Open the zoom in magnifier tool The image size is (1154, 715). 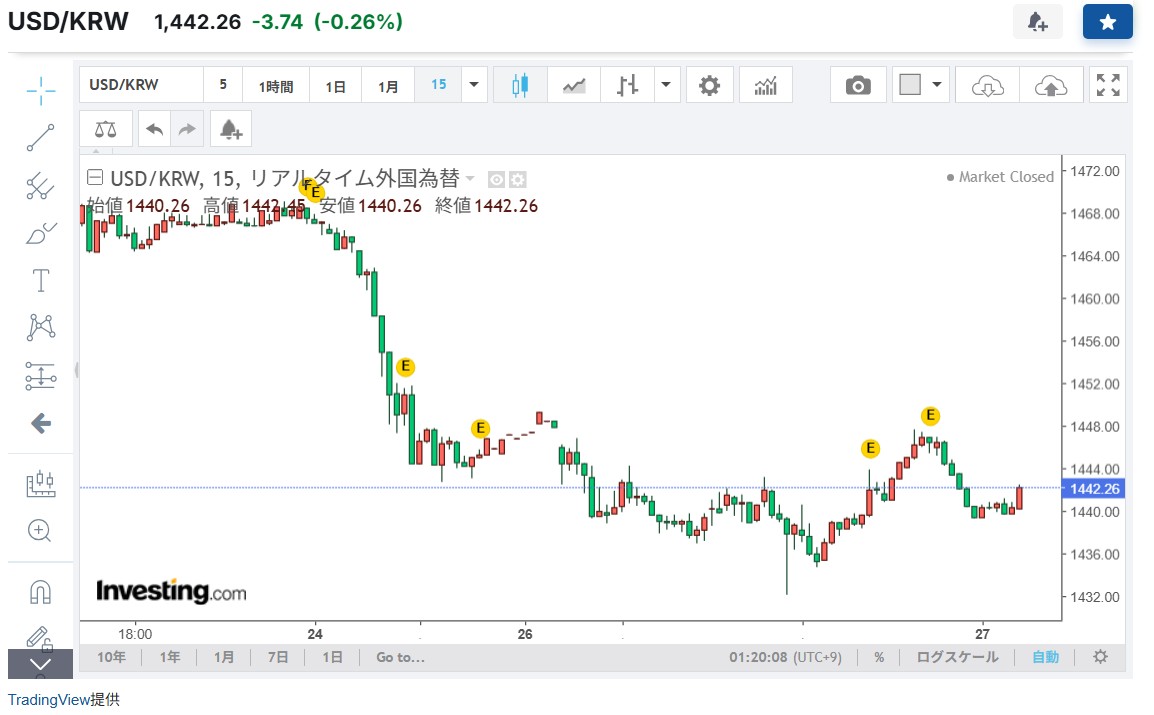tap(41, 530)
